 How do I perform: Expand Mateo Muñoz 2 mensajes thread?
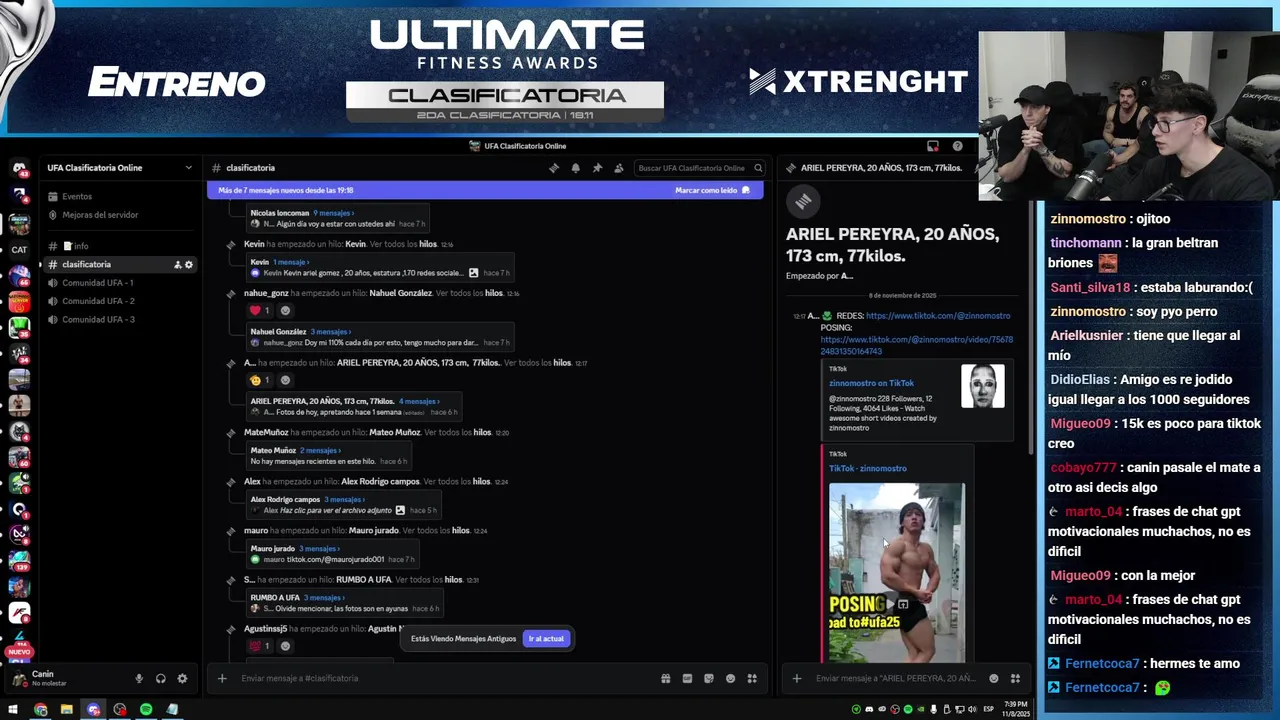320,450
